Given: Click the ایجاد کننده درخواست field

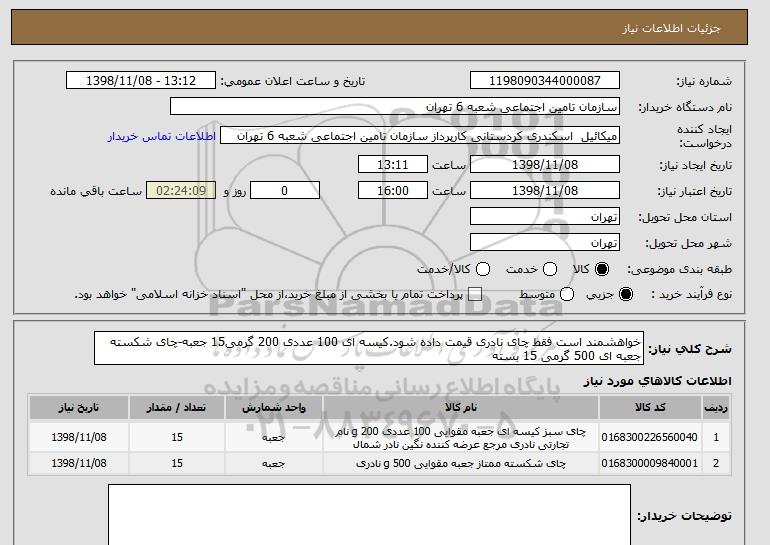Looking at the screenshot, I should pos(420,136).
